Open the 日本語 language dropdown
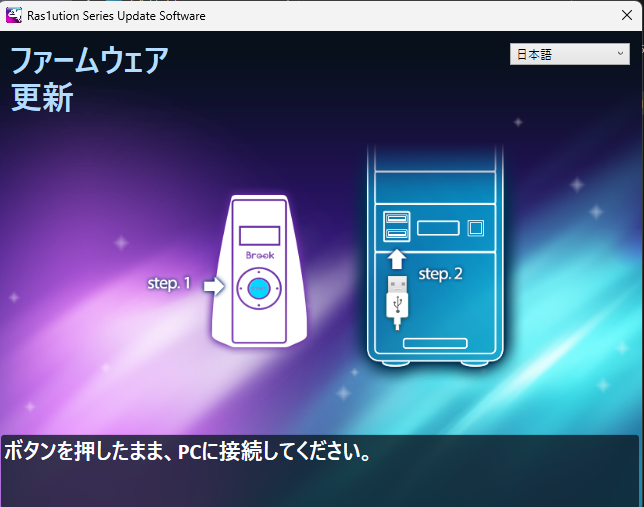The height and width of the screenshot is (507, 644). [568, 55]
